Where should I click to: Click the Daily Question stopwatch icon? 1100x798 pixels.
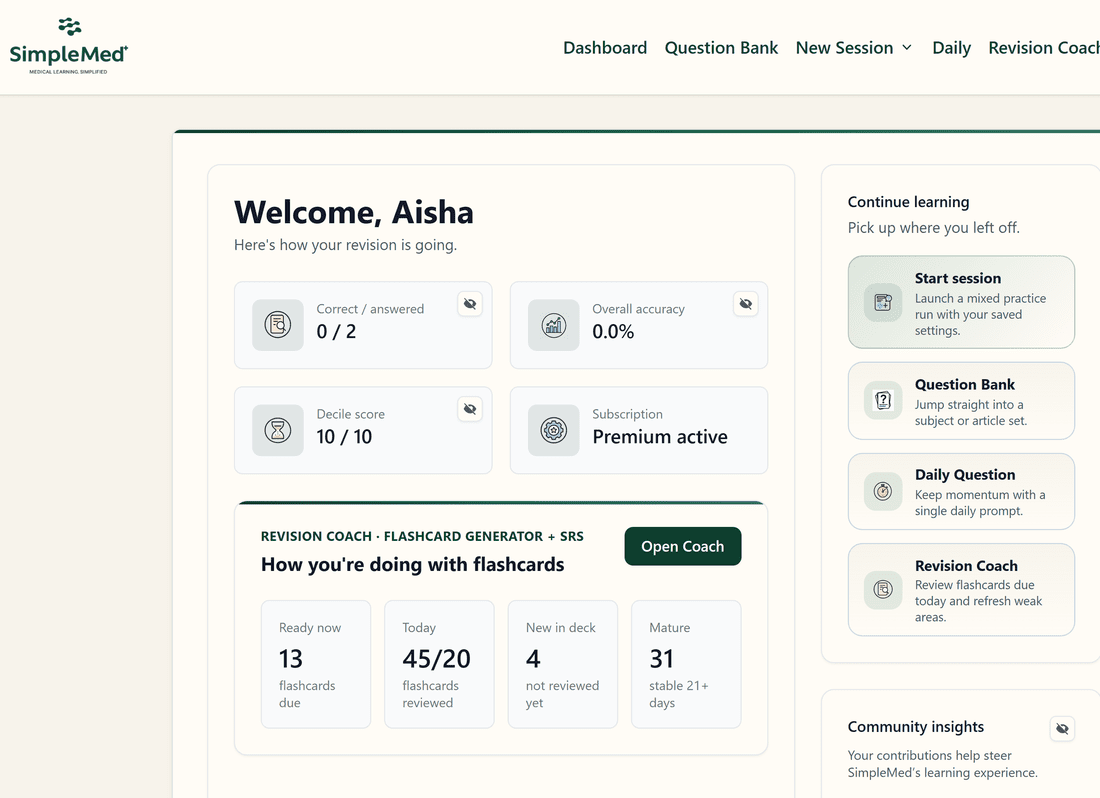(x=883, y=491)
